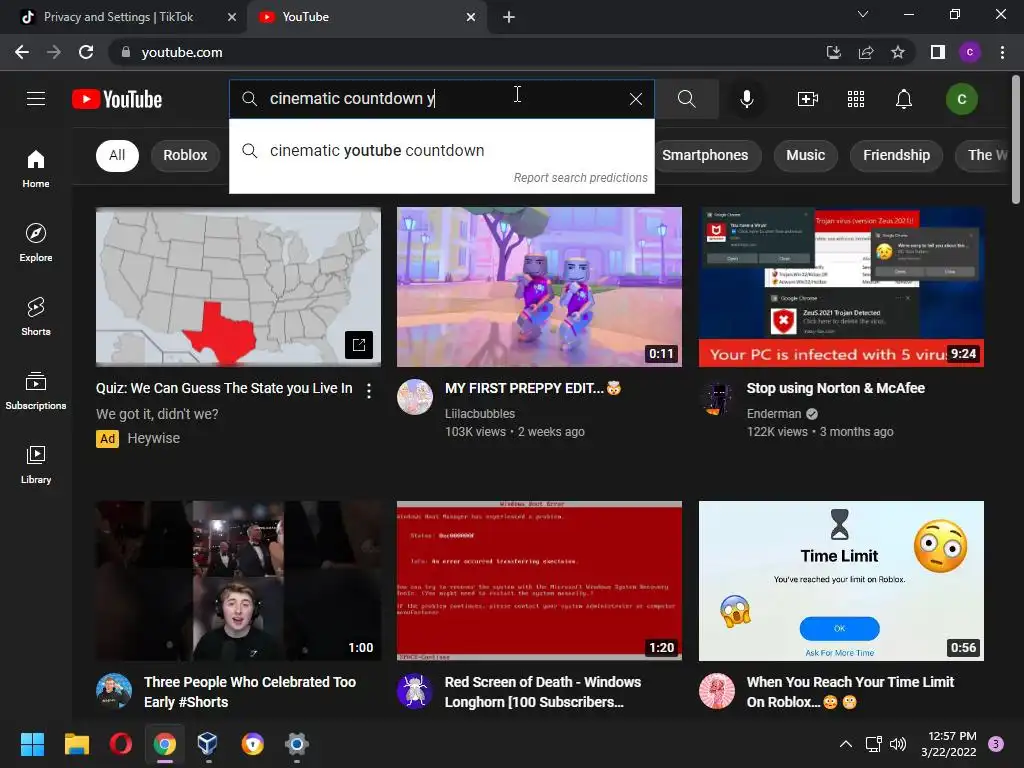Image resolution: width=1024 pixels, height=768 pixels.
Task: Clear the search box with the X icon
Action: [x=635, y=99]
